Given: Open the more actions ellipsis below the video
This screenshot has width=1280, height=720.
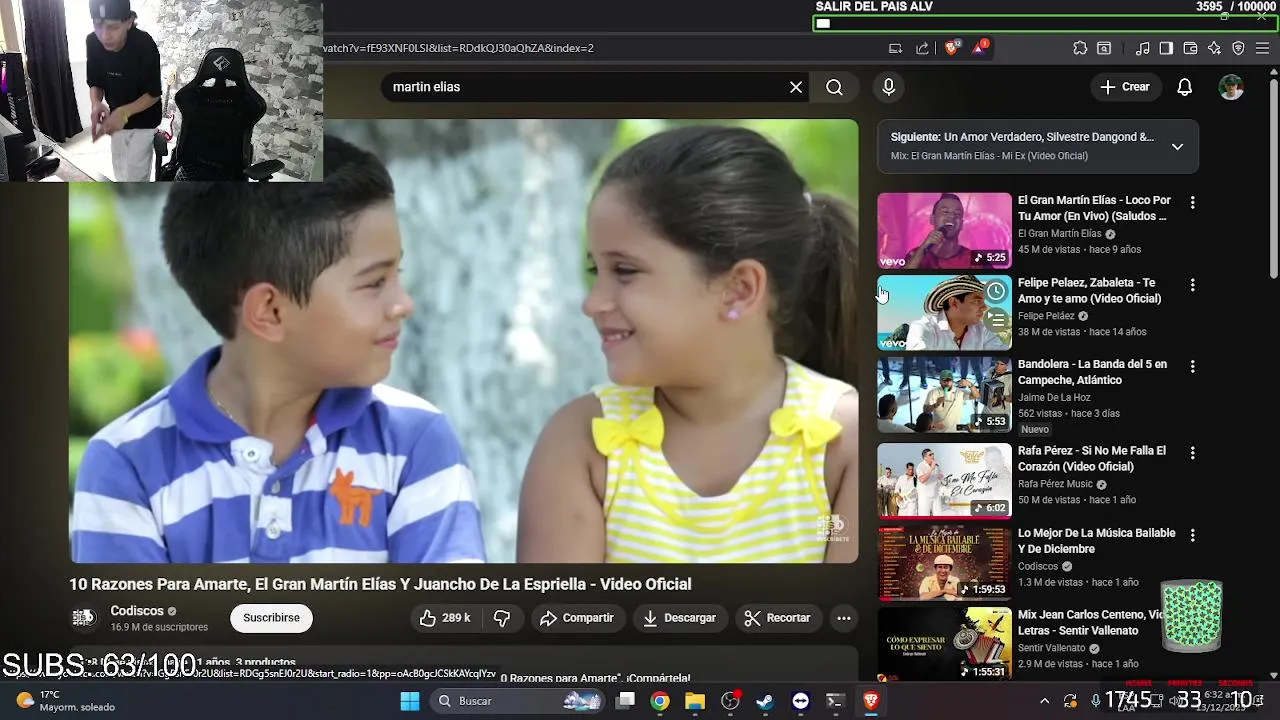Looking at the screenshot, I should click(x=844, y=618).
